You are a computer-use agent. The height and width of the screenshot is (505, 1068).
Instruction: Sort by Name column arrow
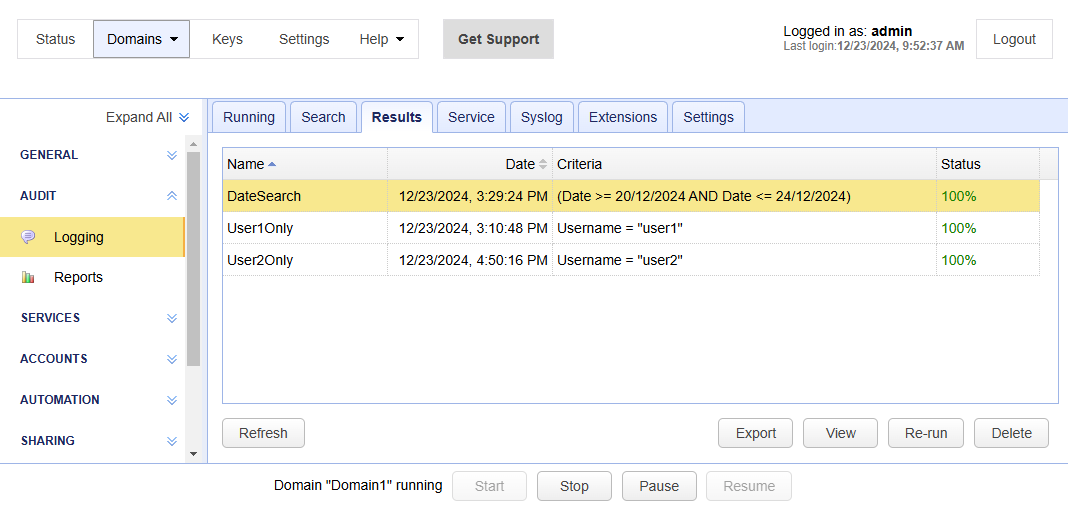(x=272, y=164)
